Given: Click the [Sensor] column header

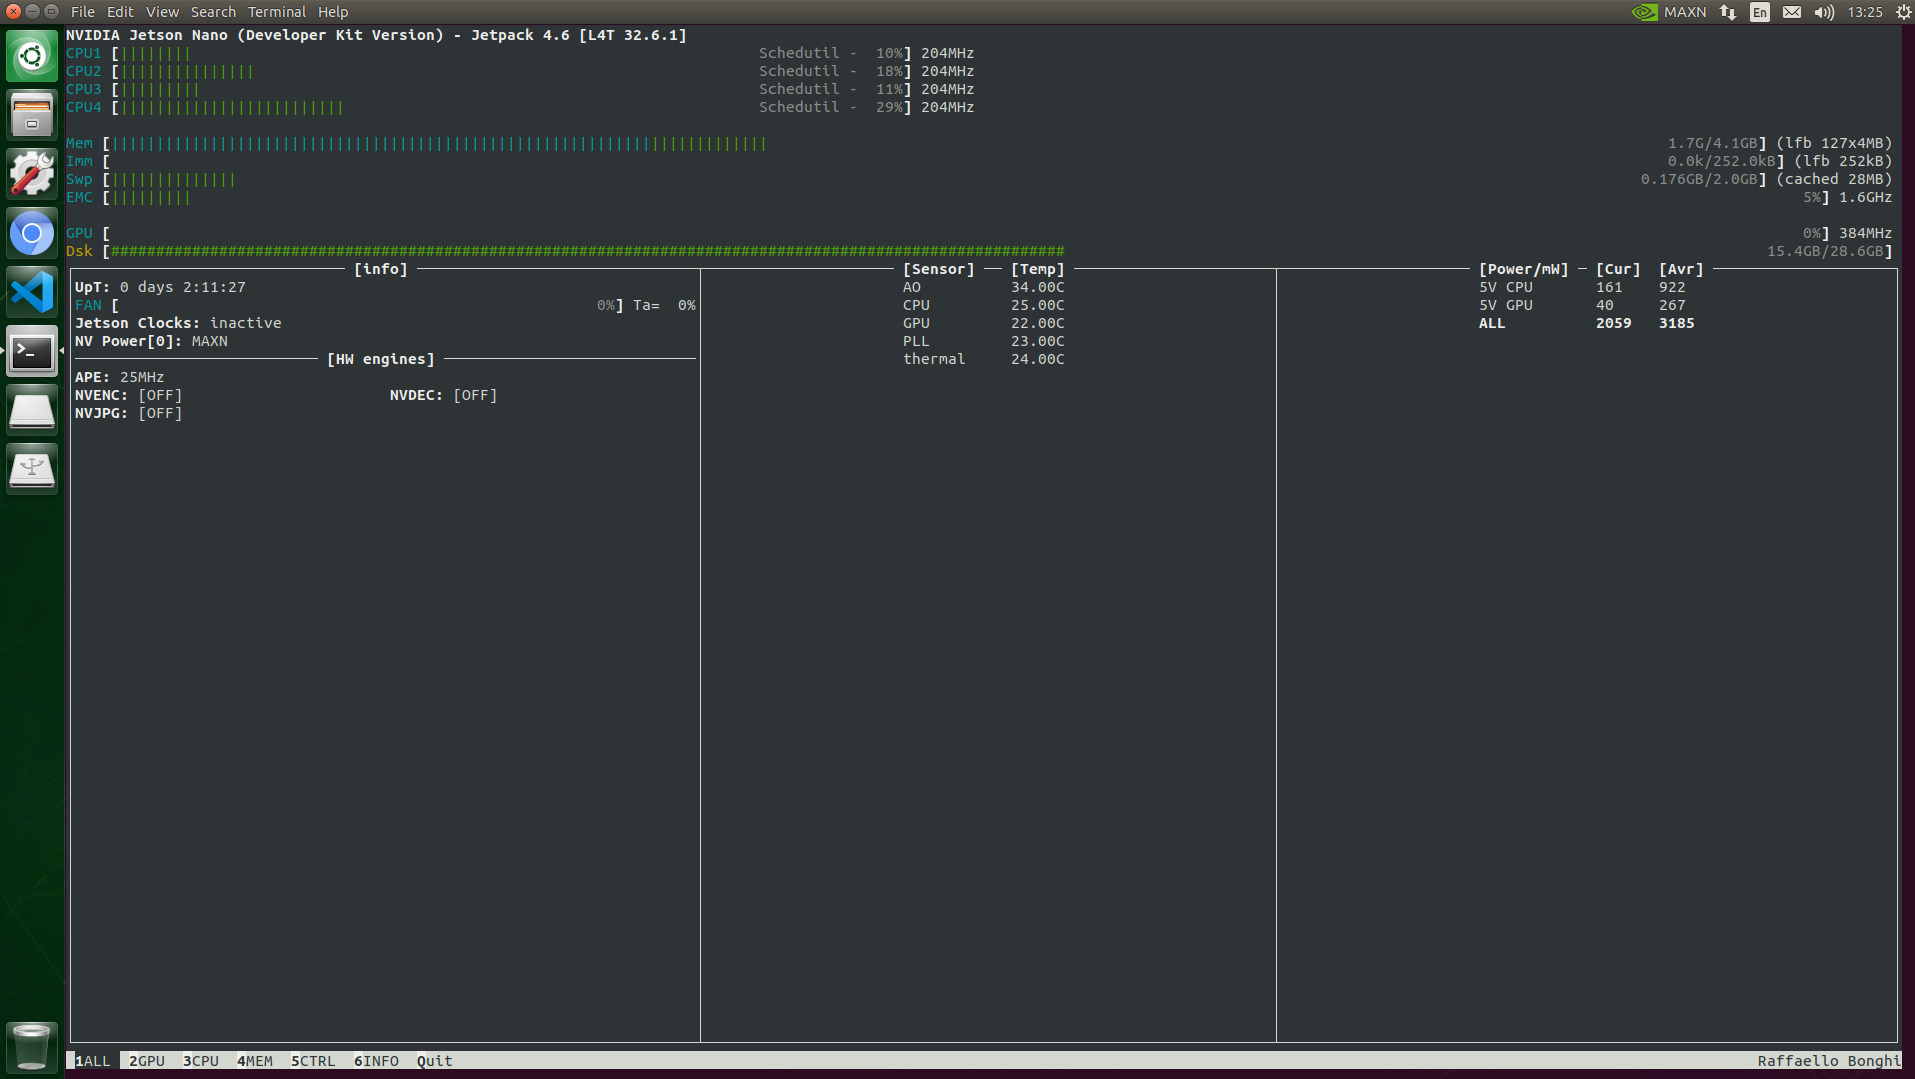Looking at the screenshot, I should [938, 269].
